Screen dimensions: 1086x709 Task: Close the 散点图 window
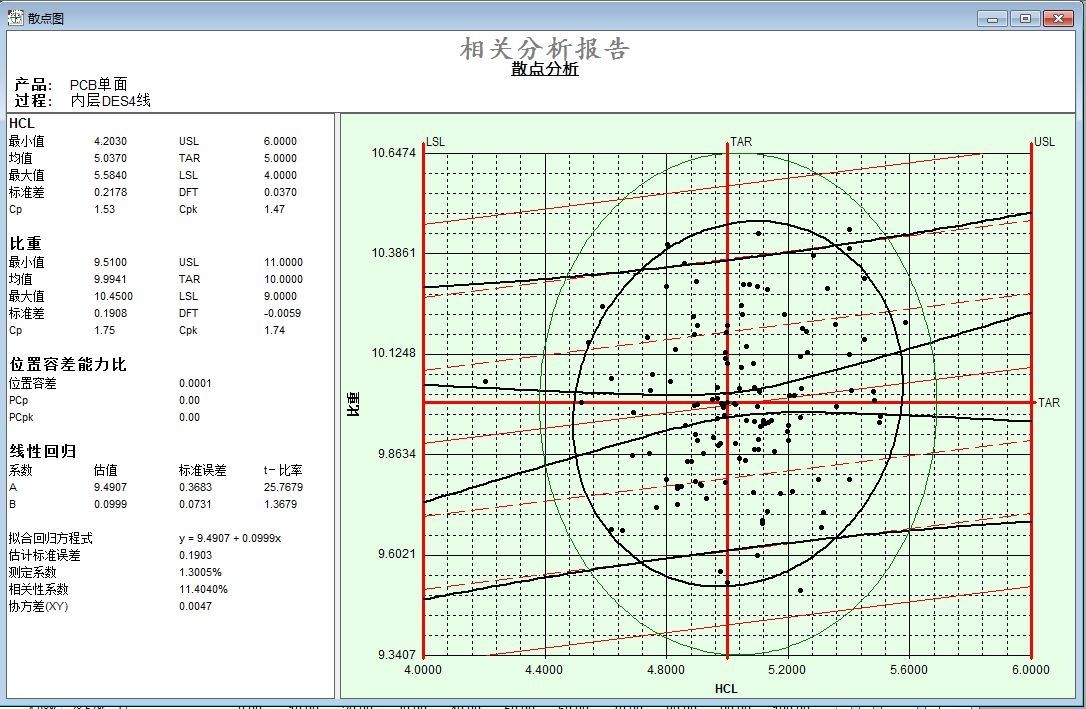pyautogui.click(x=1057, y=18)
